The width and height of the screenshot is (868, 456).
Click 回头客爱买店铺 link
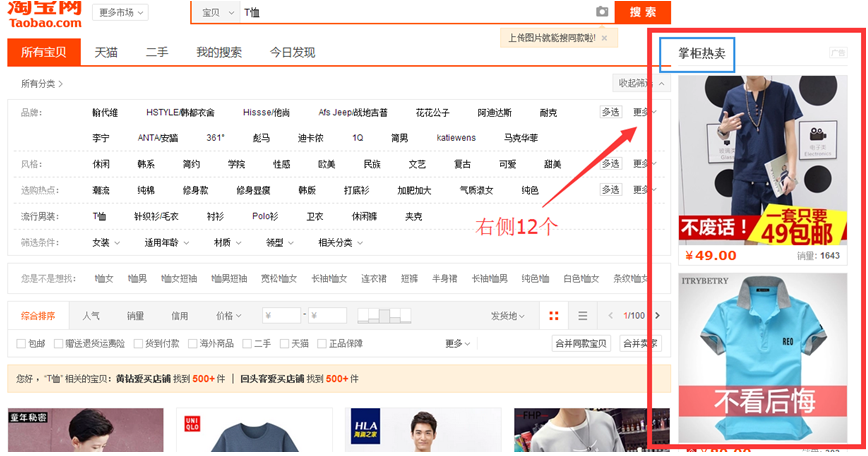[272, 379]
